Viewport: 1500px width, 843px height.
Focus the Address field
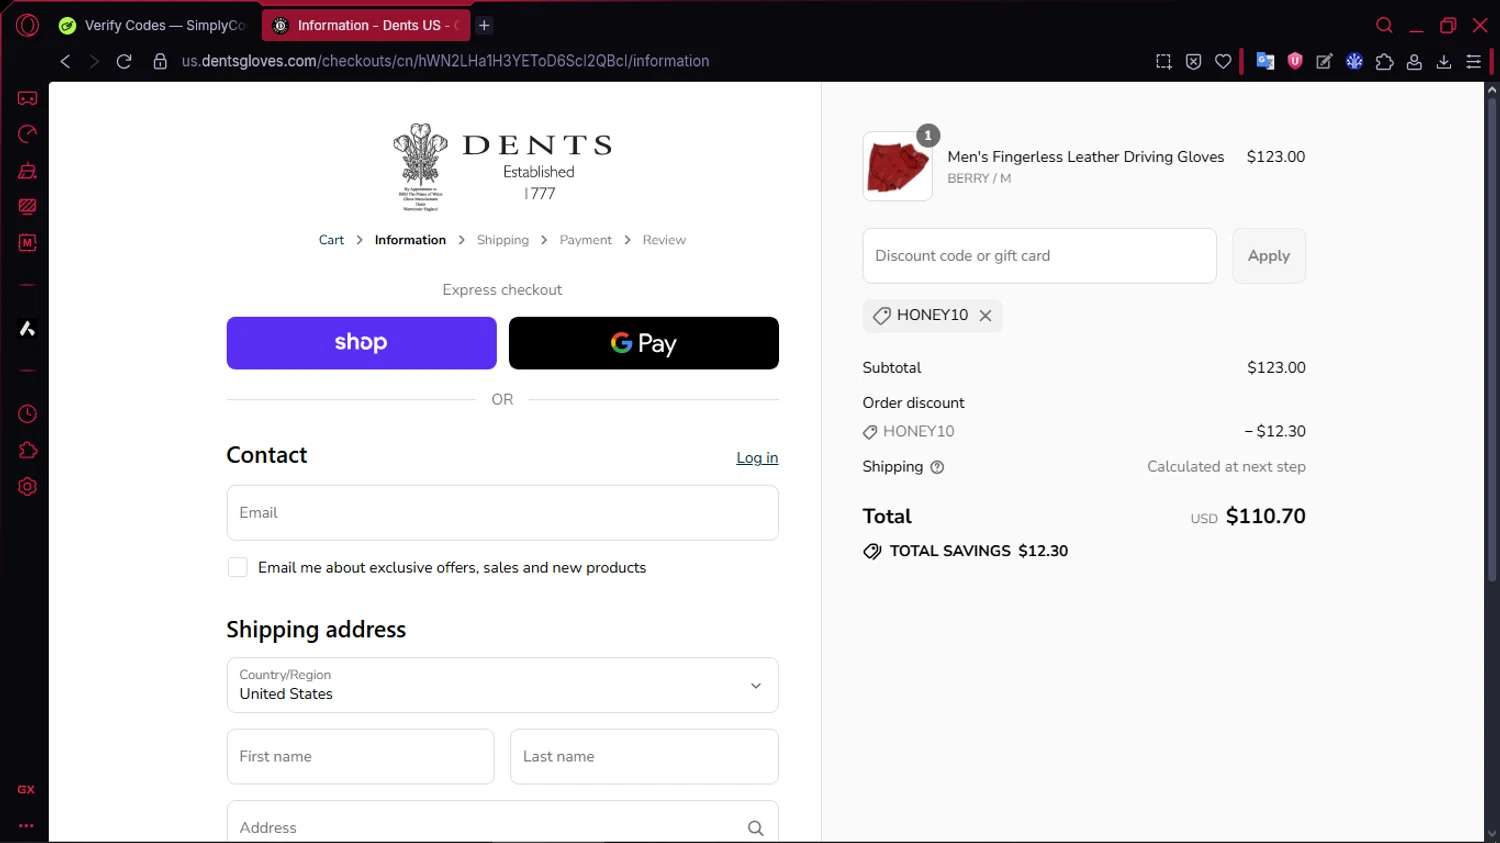pyautogui.click(x=502, y=823)
